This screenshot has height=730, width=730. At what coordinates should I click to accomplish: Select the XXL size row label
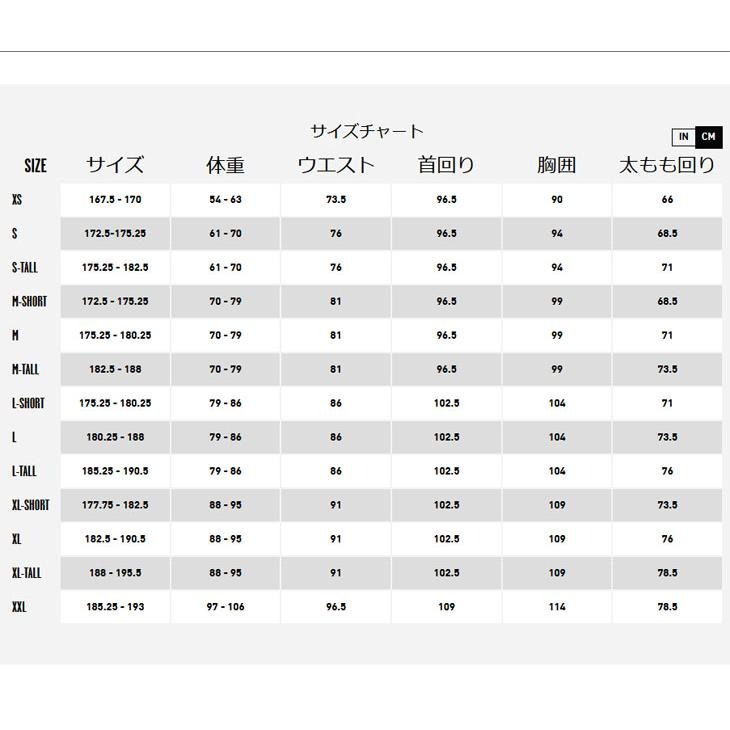coord(19,607)
